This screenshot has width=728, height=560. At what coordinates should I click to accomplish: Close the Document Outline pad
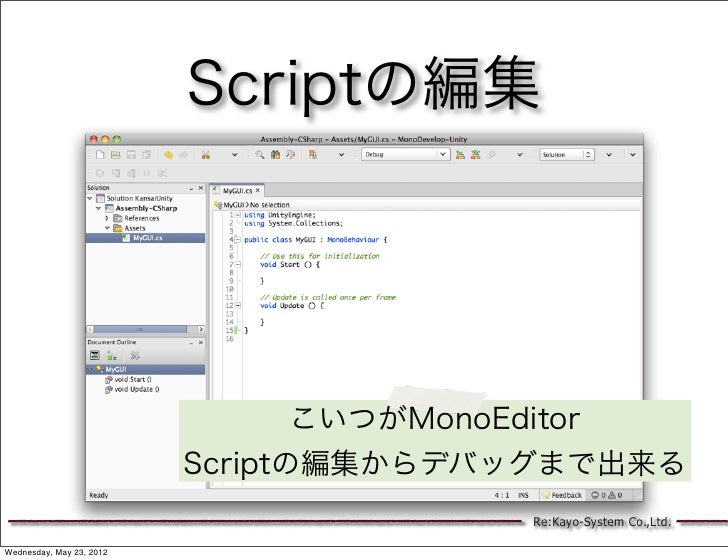point(201,342)
